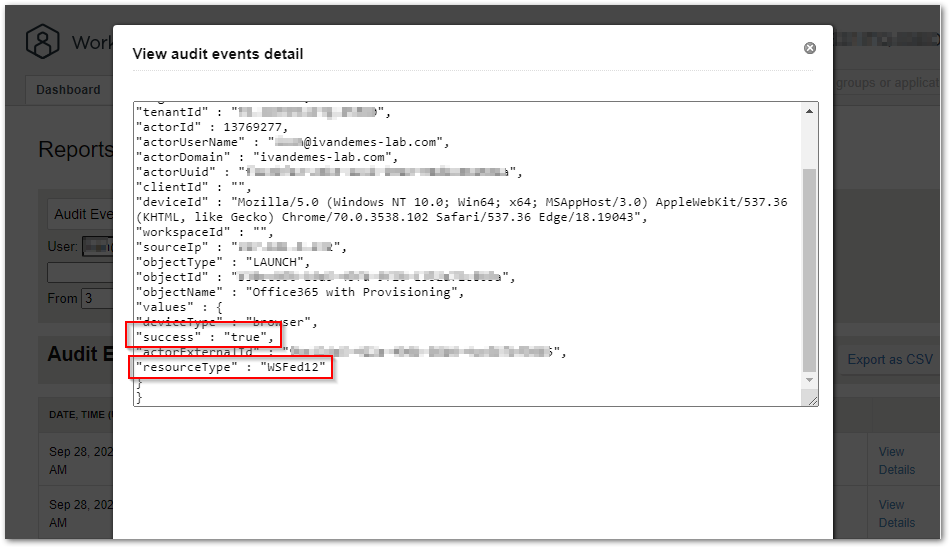Click the details box scroll-down arrow
The height and width of the screenshot is (548, 950).
coord(809,380)
